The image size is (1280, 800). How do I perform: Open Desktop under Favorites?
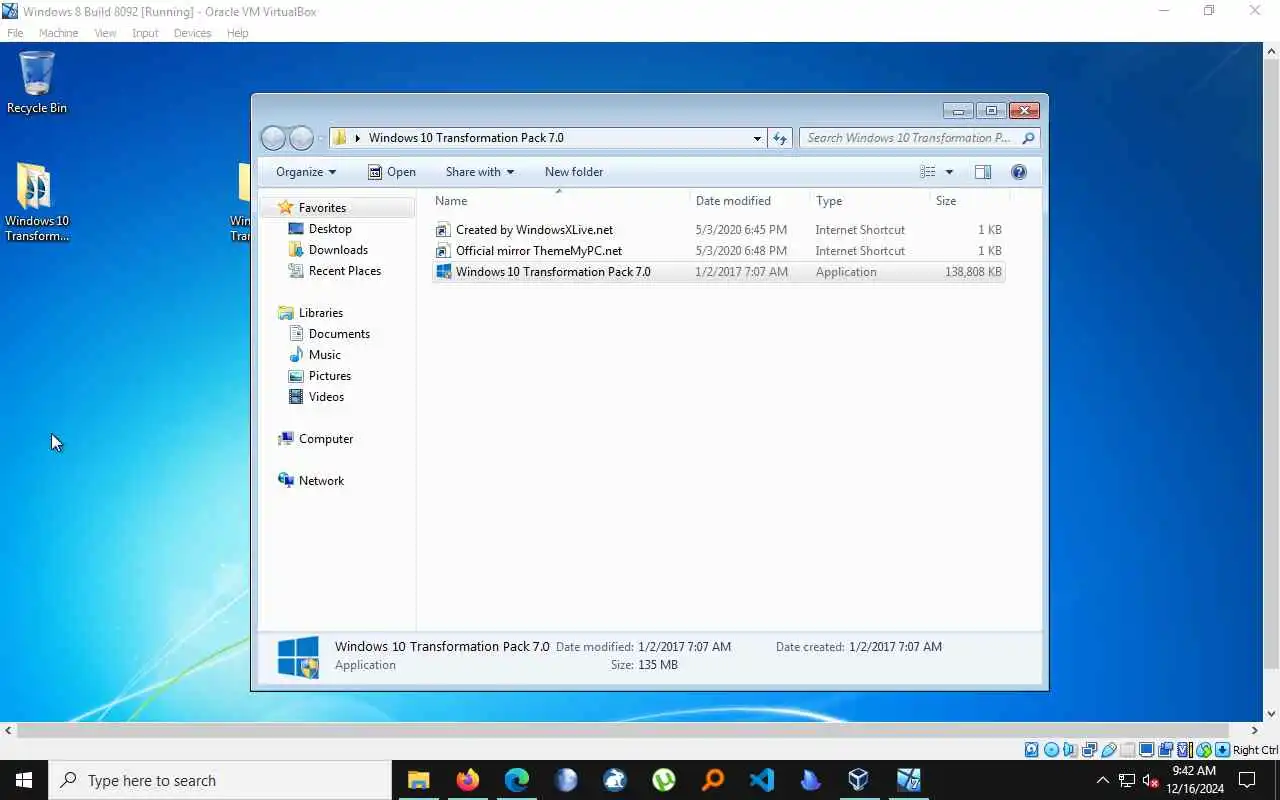[x=330, y=229]
